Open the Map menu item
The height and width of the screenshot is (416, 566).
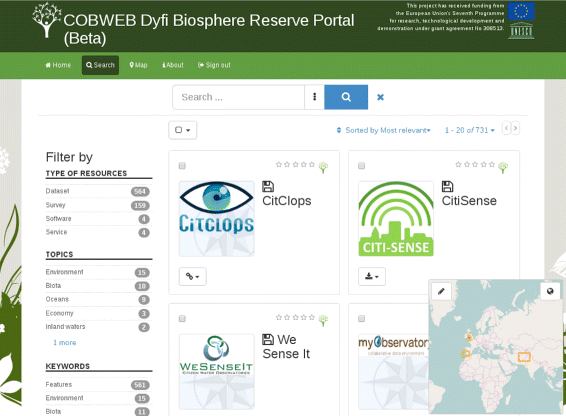(x=139, y=65)
